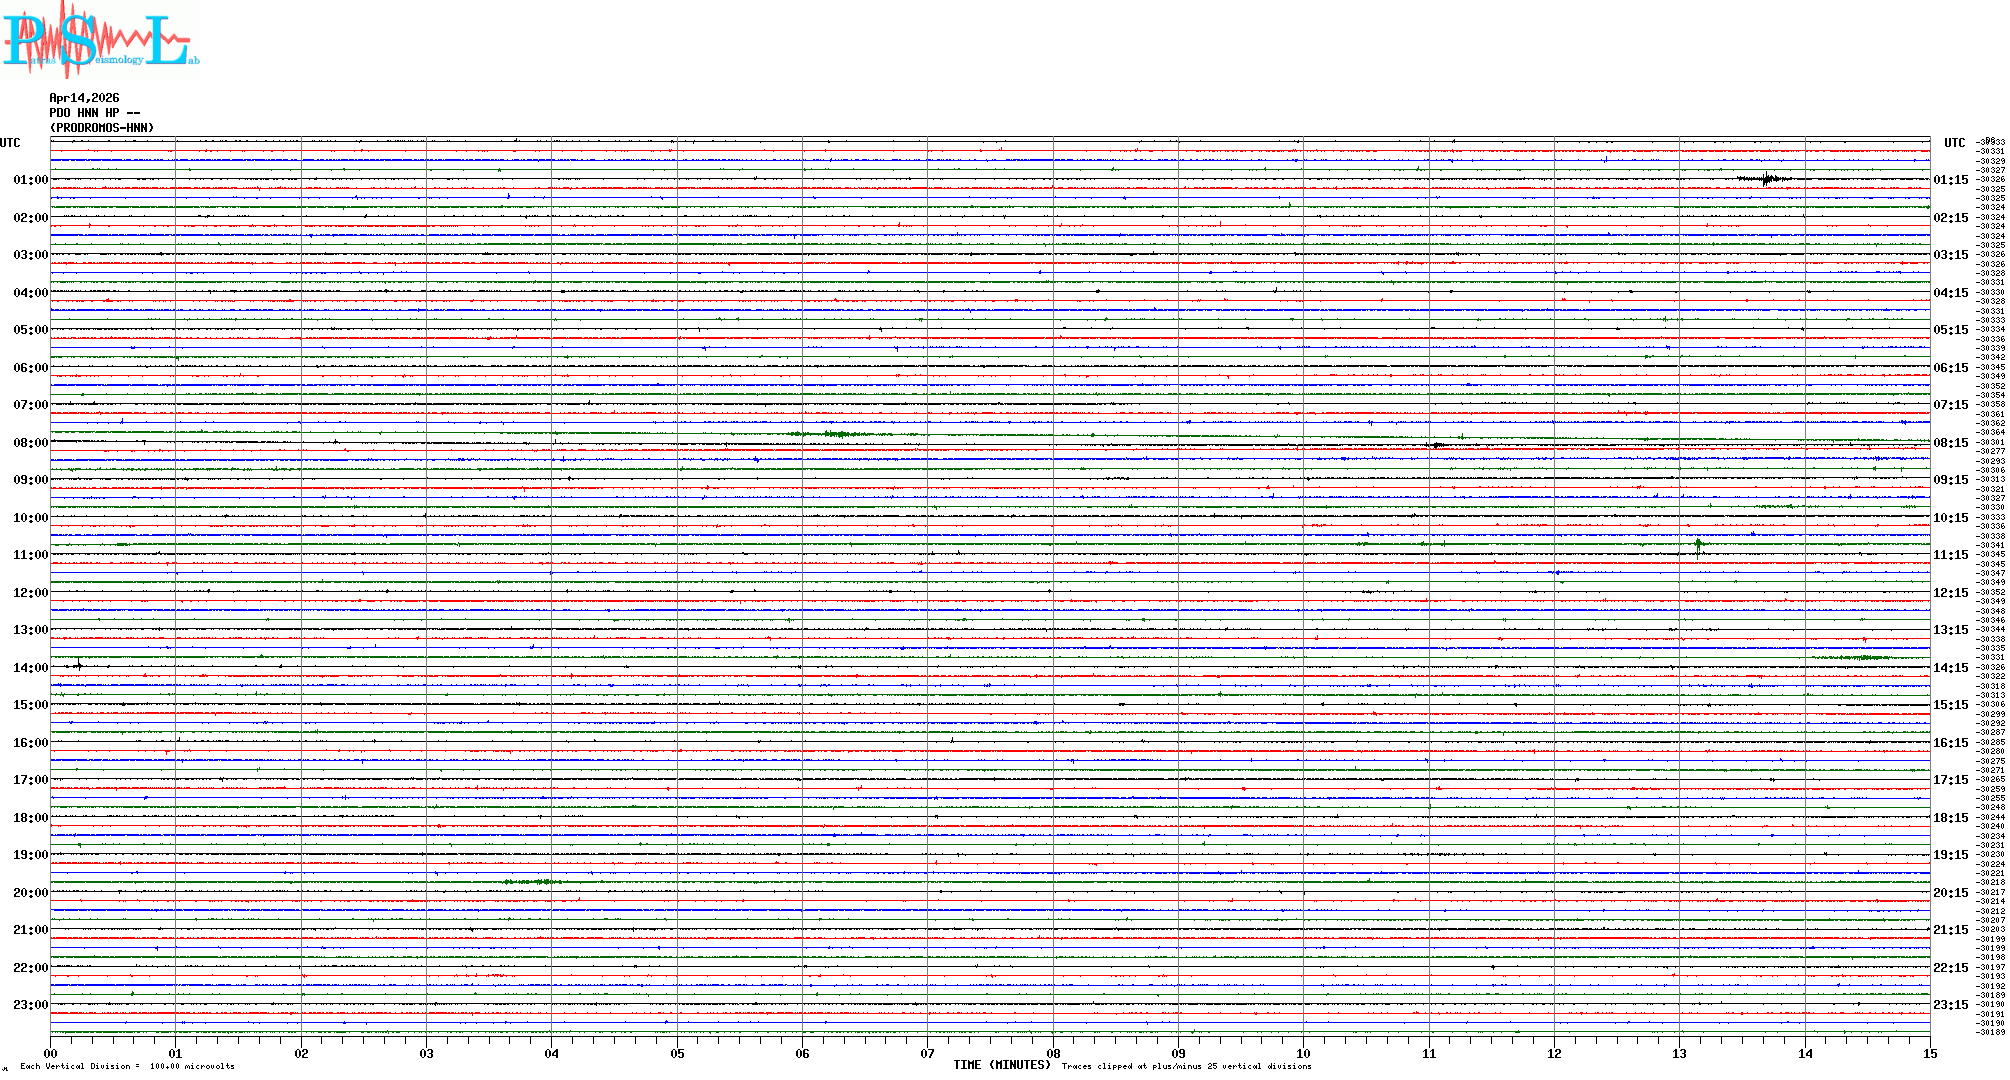Click the Each Vertical Division microvolts note
Viewport: 2010px width, 1080px height.
click(127, 1066)
